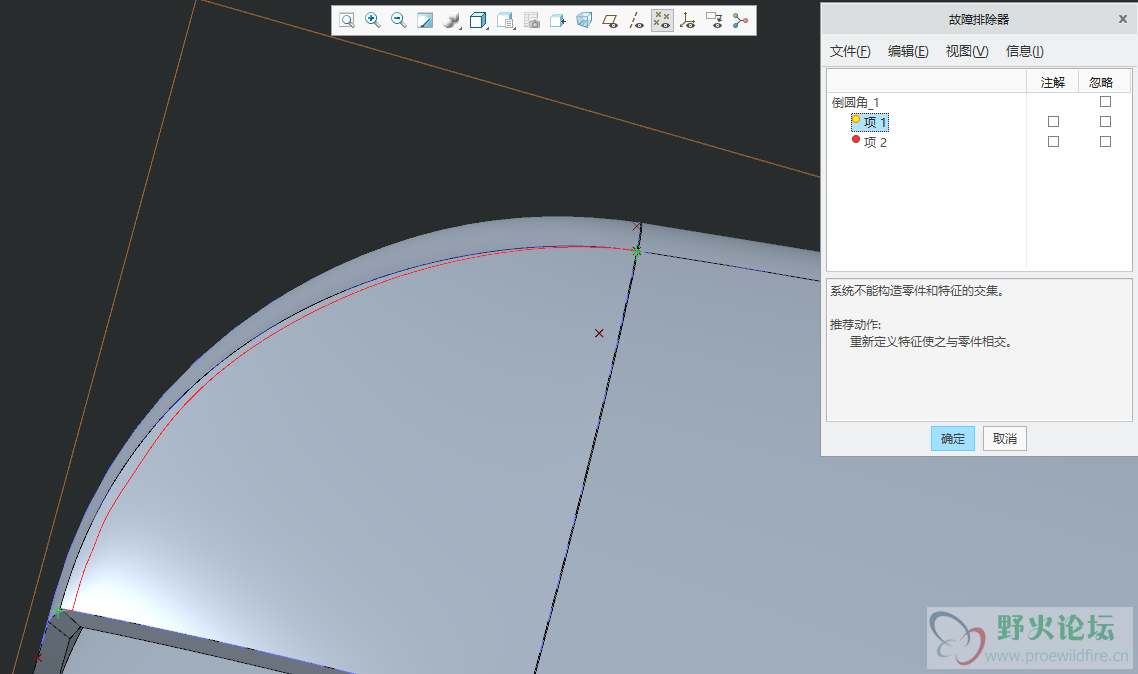Viewport: 1138px width, 674px height.
Task: Open the 信息(I) menu
Action: [1025, 52]
